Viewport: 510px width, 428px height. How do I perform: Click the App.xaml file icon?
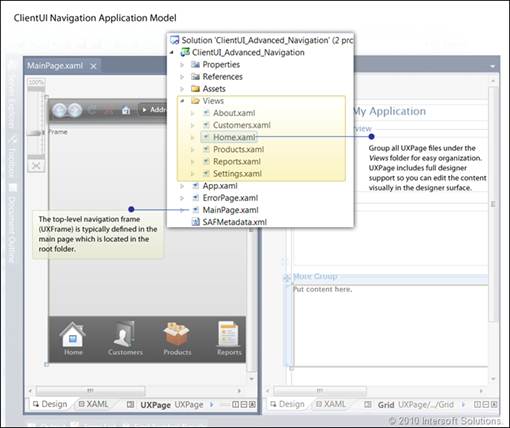196,186
